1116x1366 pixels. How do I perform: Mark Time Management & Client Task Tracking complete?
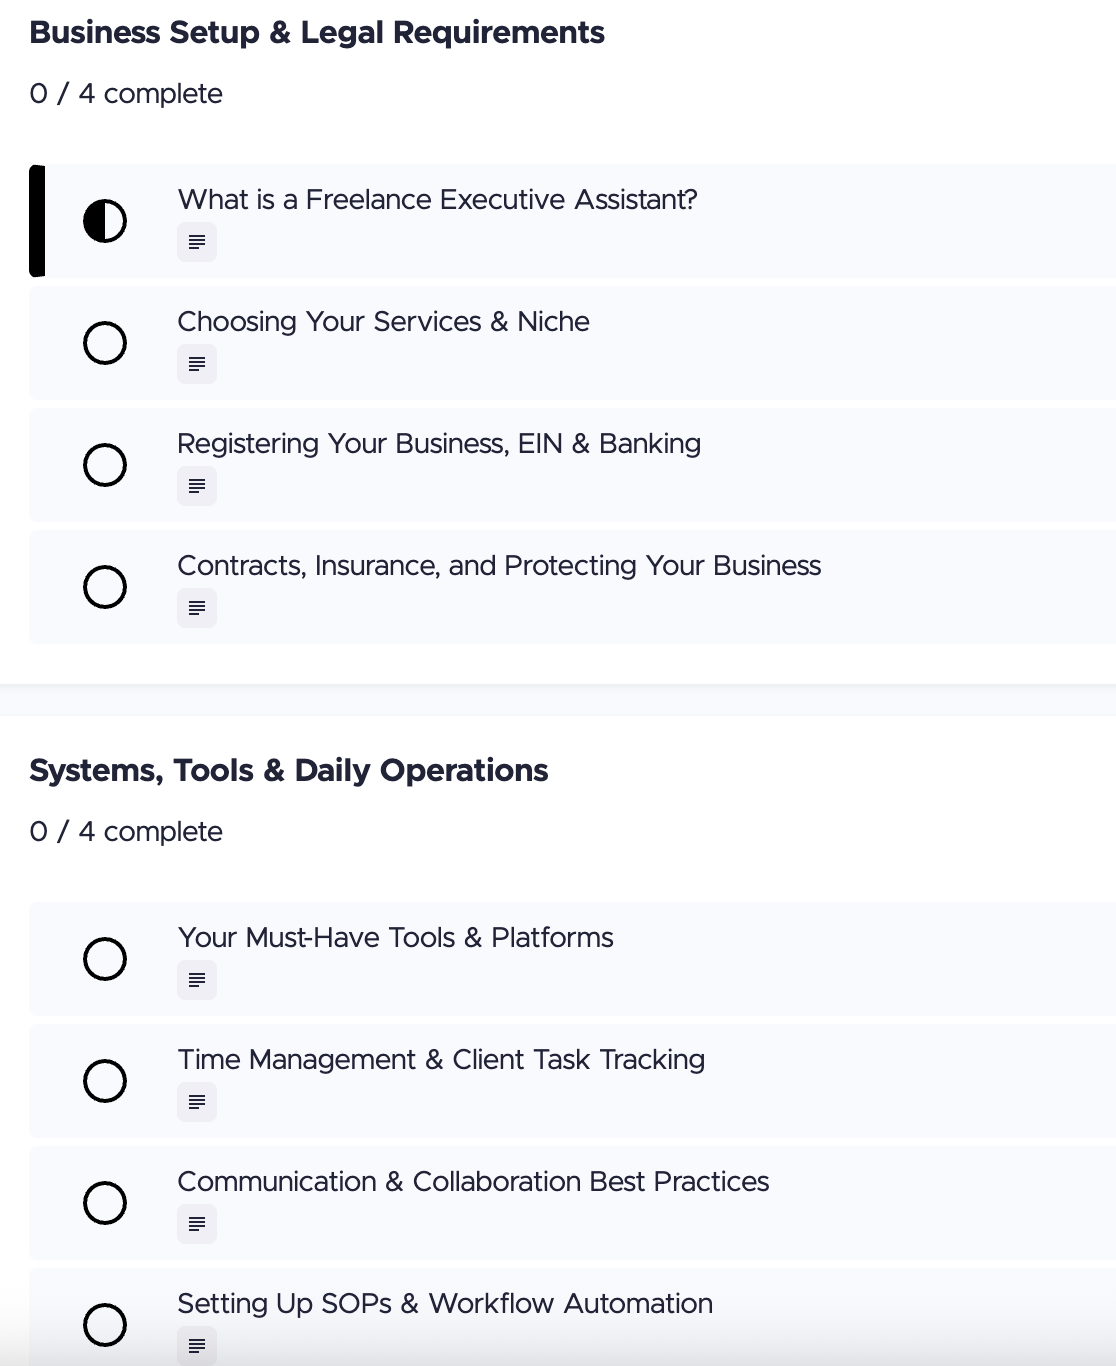point(105,1080)
